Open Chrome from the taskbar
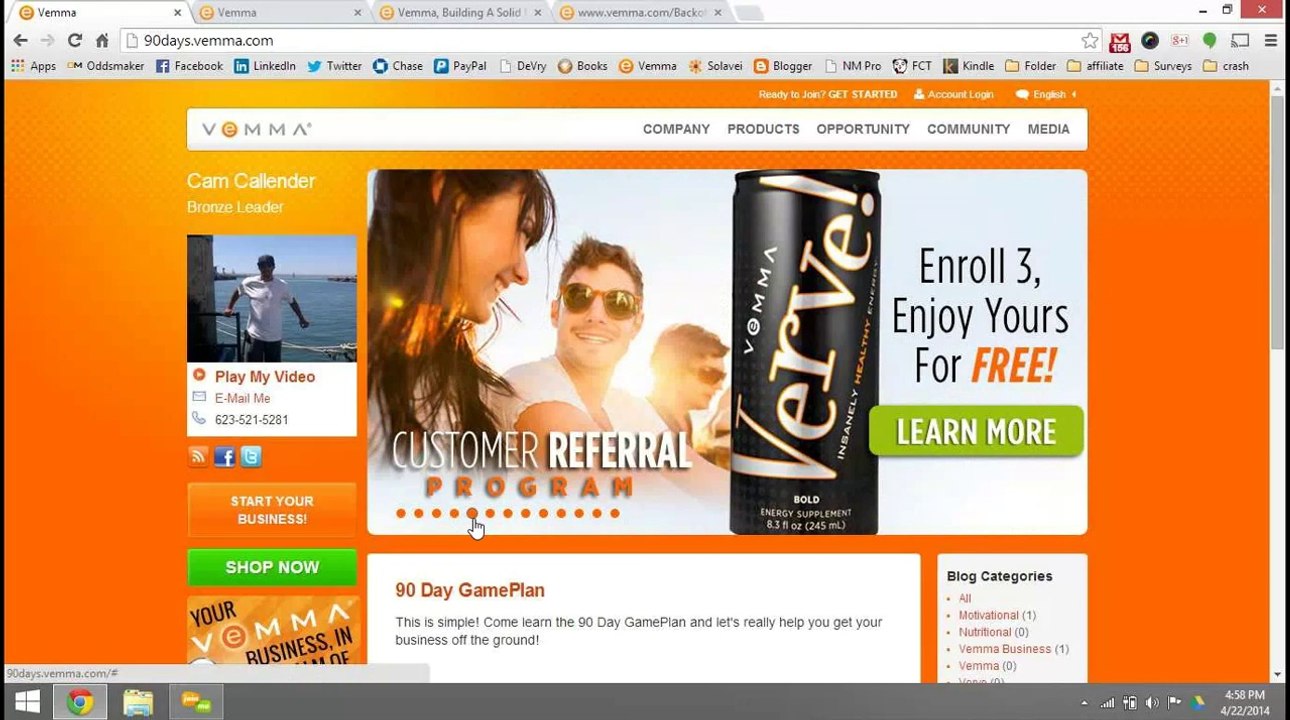 pyautogui.click(x=80, y=702)
